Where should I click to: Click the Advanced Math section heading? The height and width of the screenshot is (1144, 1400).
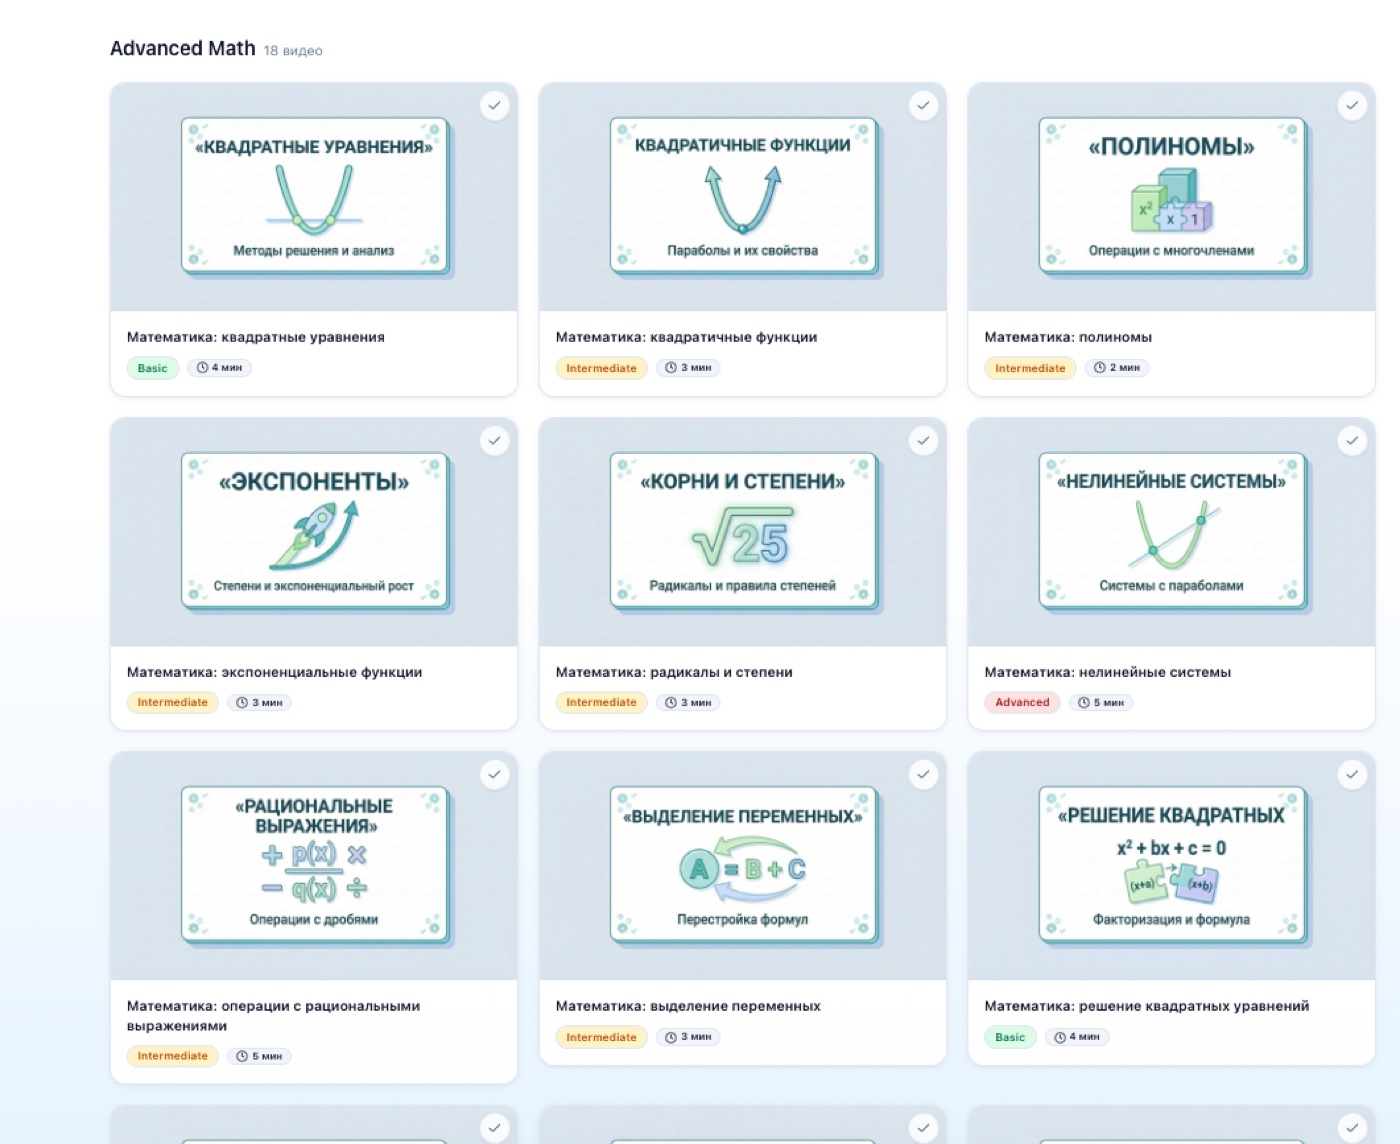pyautogui.click(x=183, y=48)
